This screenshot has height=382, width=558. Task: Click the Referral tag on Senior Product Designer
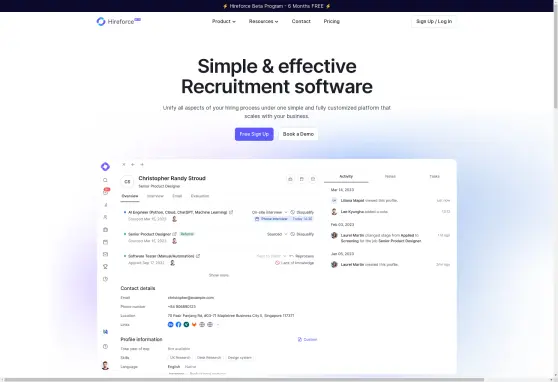point(187,234)
